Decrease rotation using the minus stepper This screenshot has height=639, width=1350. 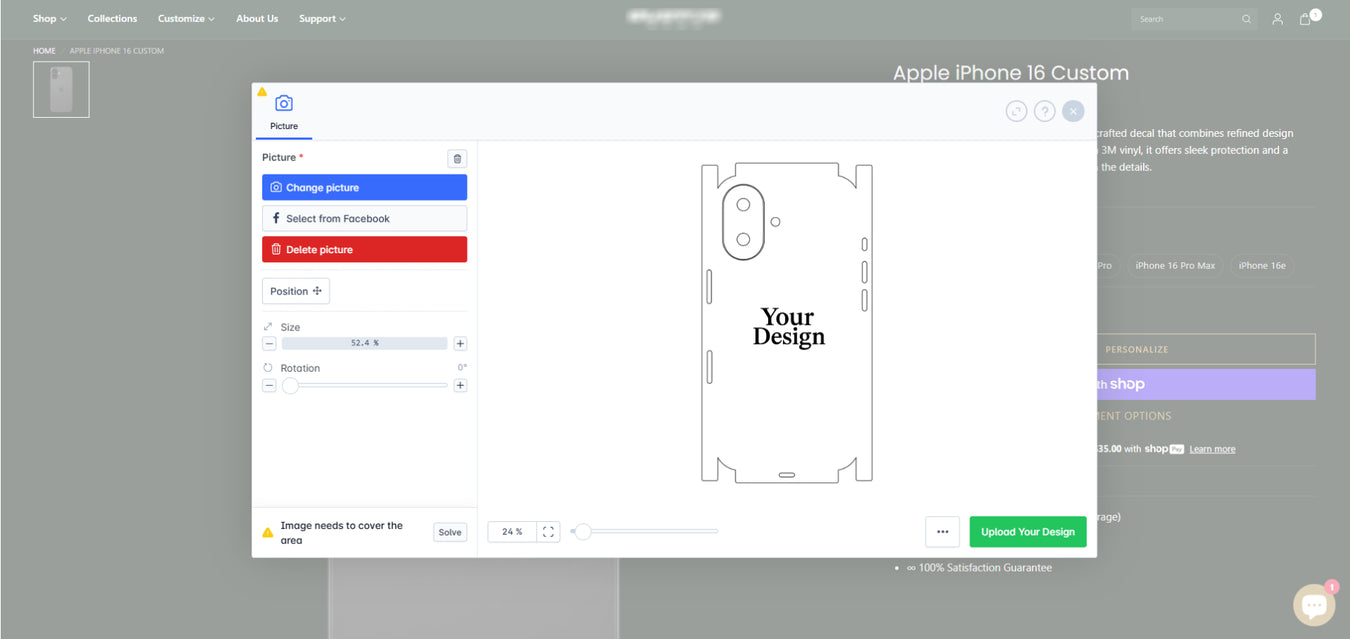coord(268,385)
